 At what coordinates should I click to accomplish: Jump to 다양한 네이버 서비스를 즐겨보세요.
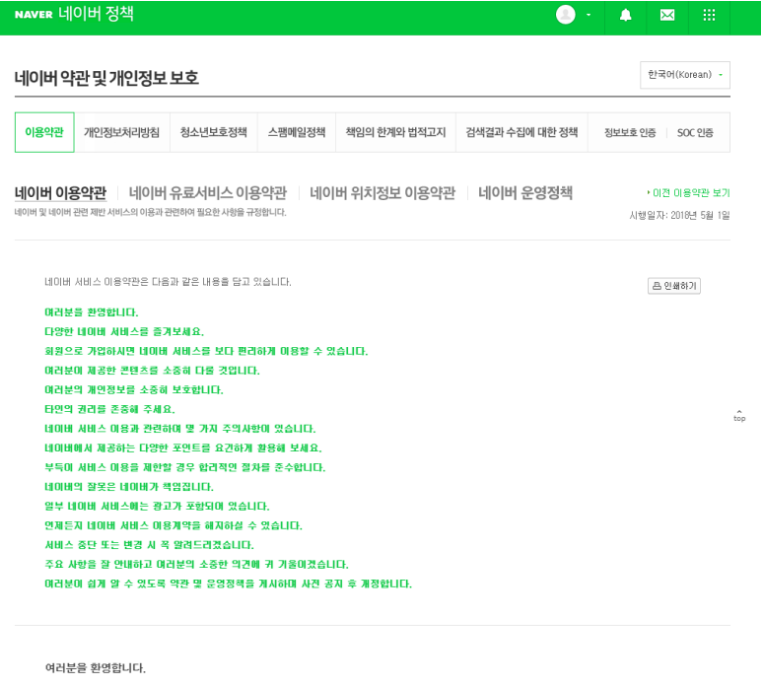pos(124,331)
